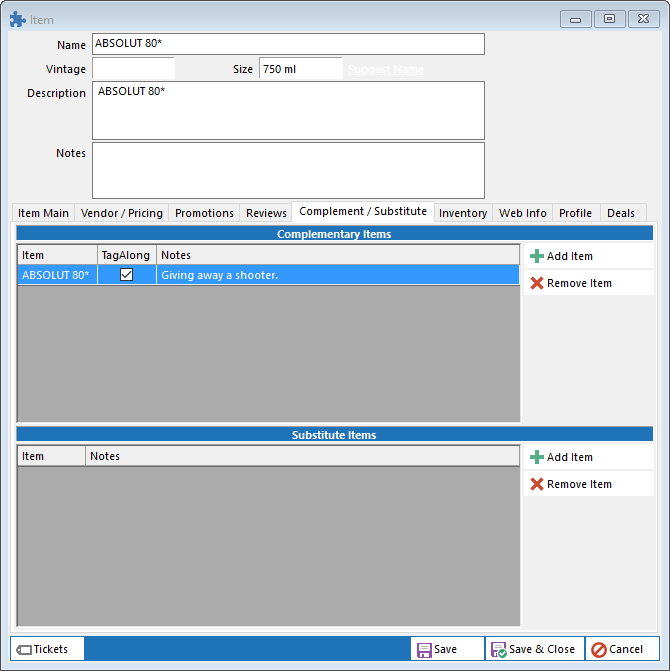Click the red X Remove Item icon under Complementary Items
Viewport: 670px width, 671px height.
click(537, 283)
